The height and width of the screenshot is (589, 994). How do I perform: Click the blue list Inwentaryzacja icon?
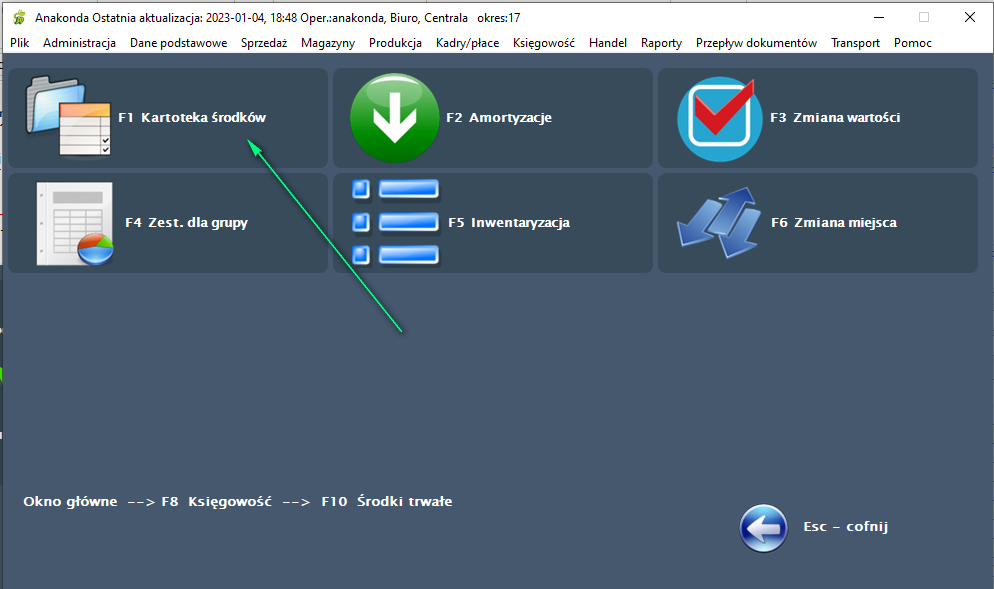[x=396, y=222]
